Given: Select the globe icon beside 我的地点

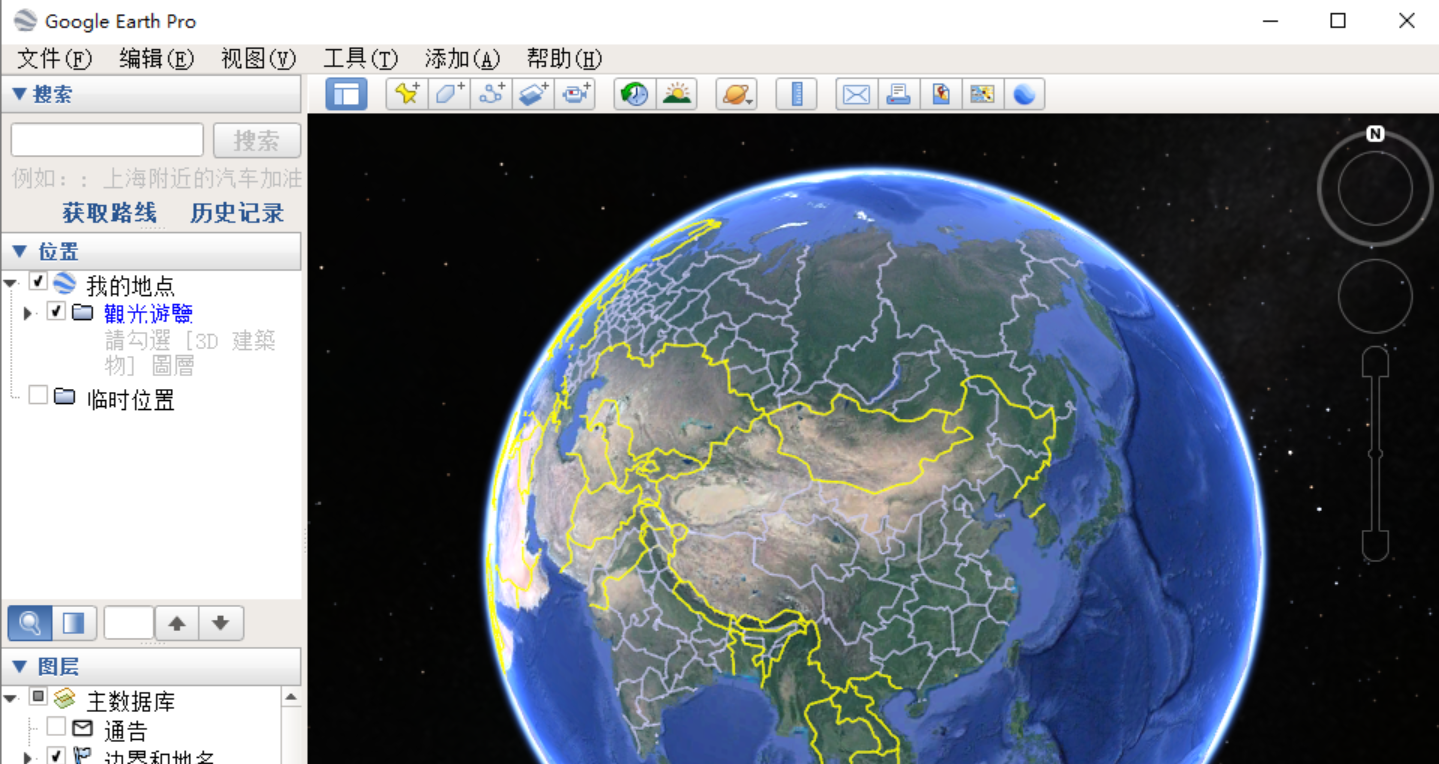Looking at the screenshot, I should (x=64, y=283).
